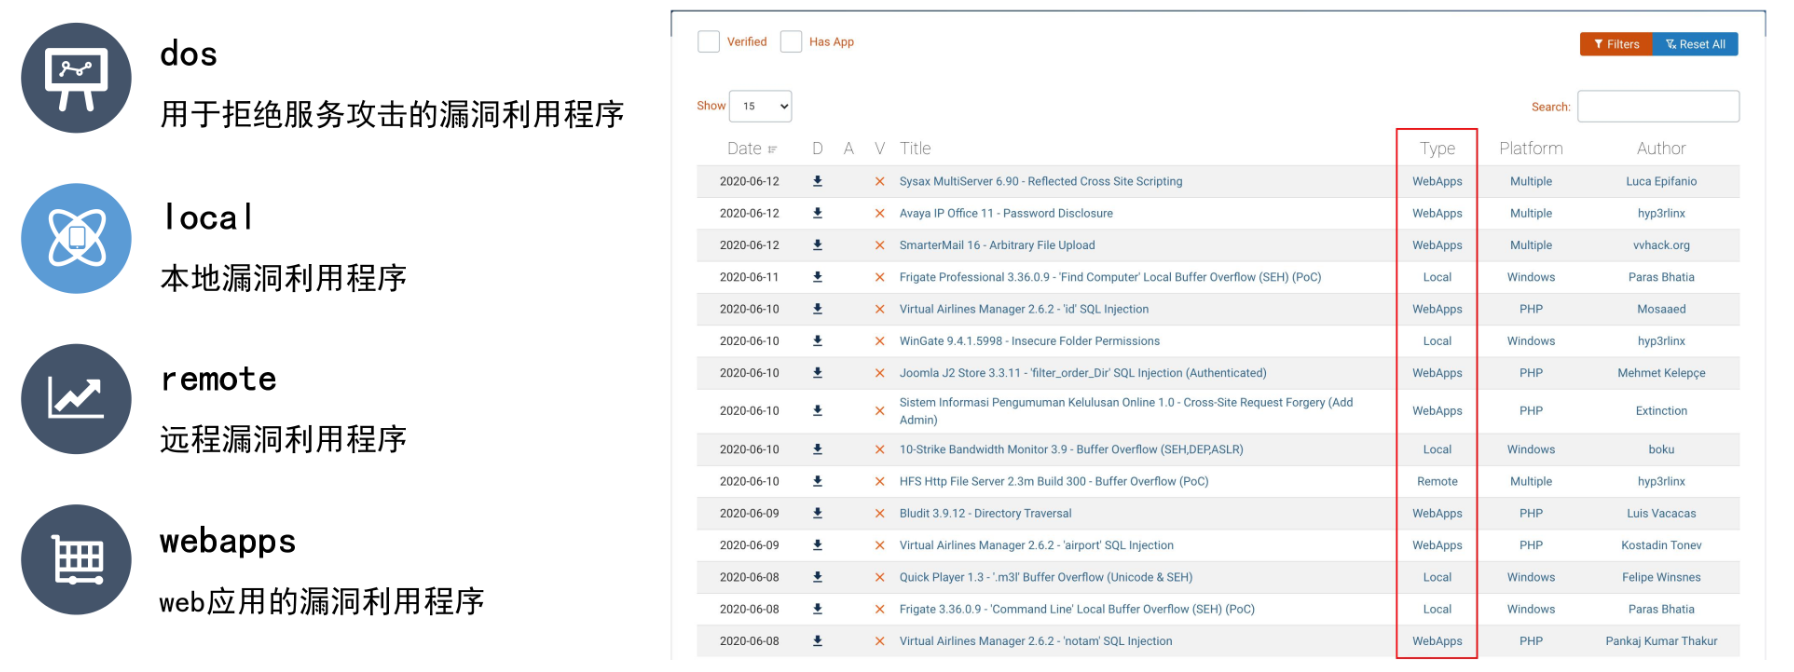Click the orange Filters button
Viewport: 1794px width, 672px height.
point(1616,44)
